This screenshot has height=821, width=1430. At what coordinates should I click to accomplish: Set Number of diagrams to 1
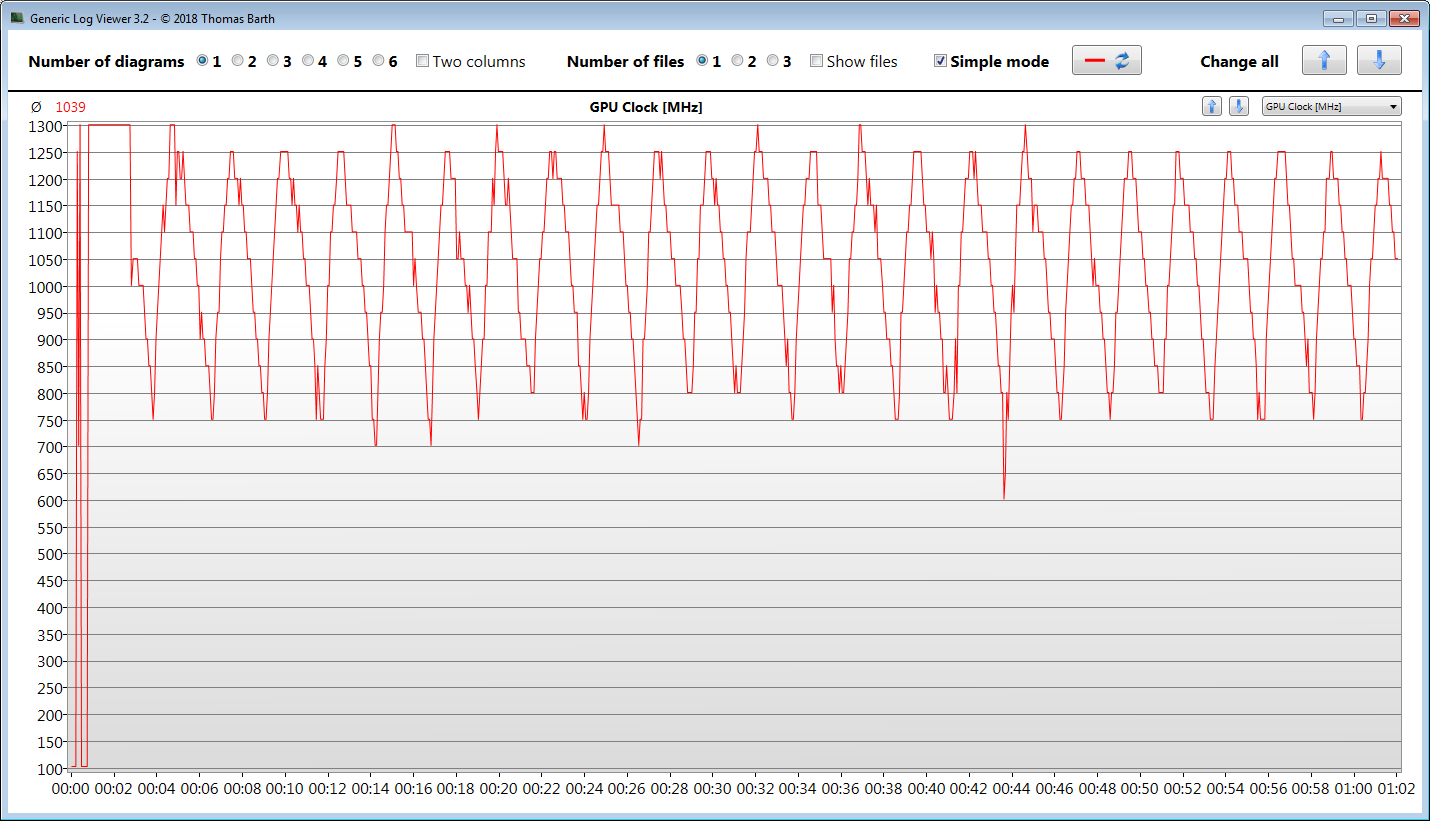pos(203,61)
